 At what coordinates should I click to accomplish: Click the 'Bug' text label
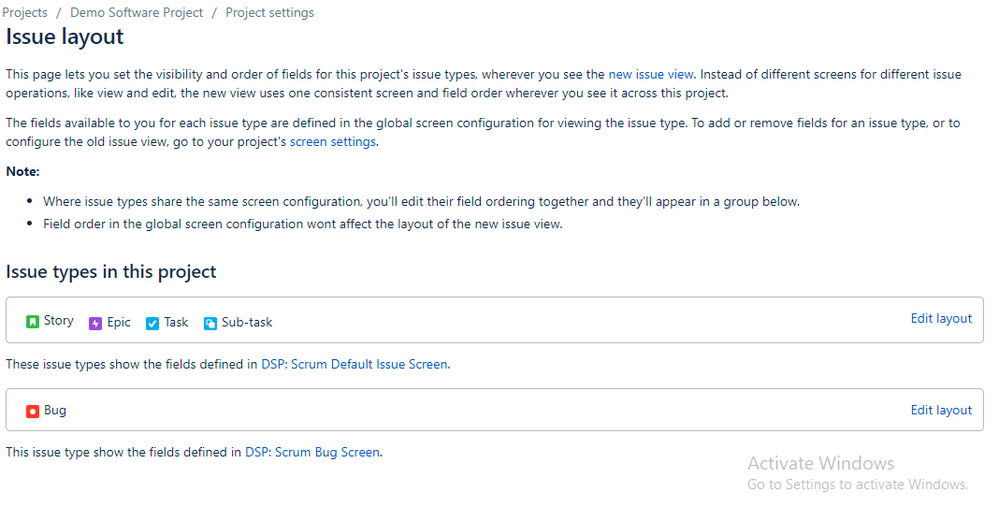pos(55,410)
